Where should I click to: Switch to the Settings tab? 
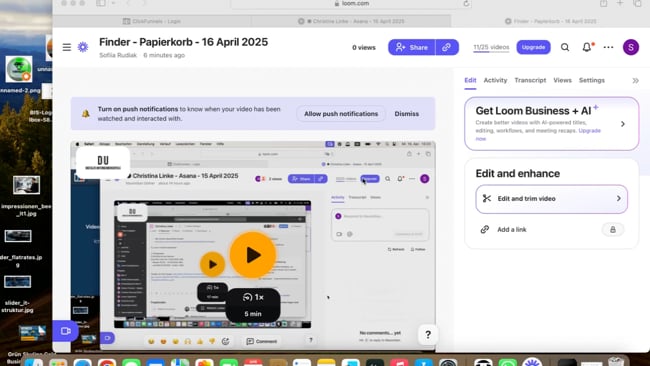[x=592, y=80]
